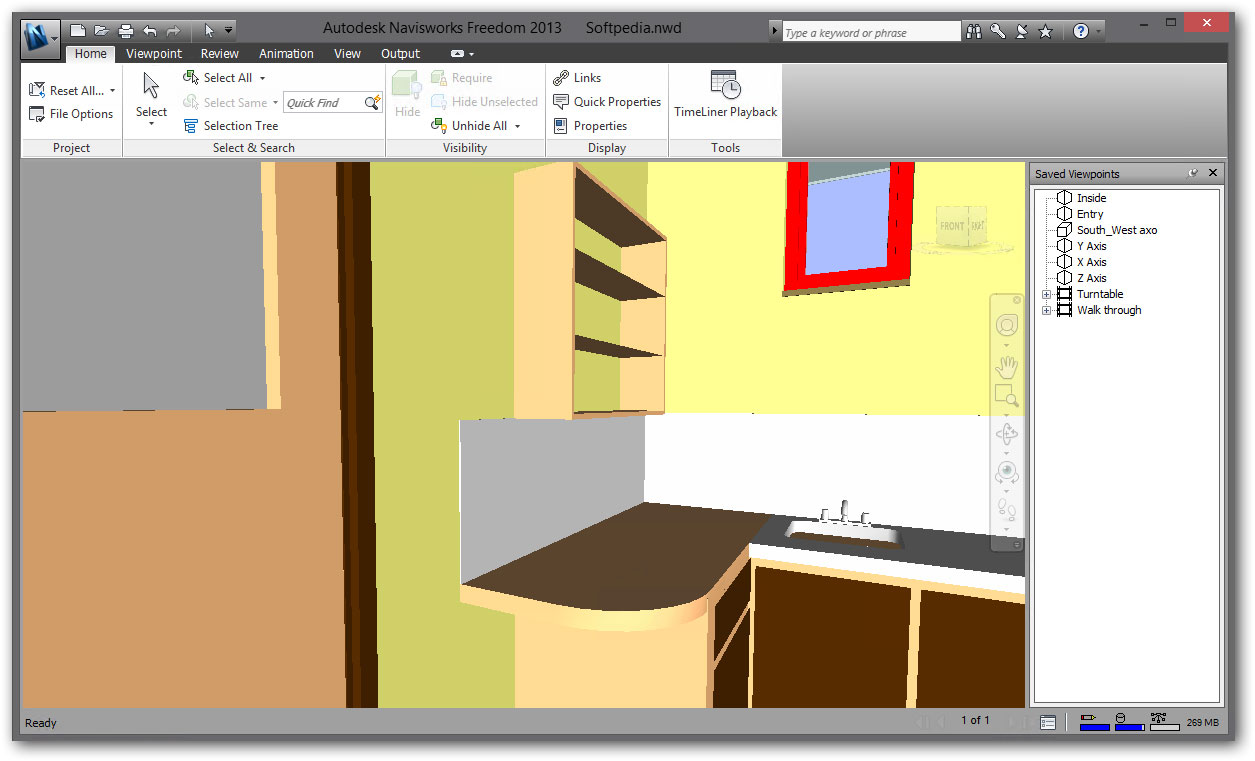
Task: Open the TimeLiner Playback tool
Action: click(725, 95)
